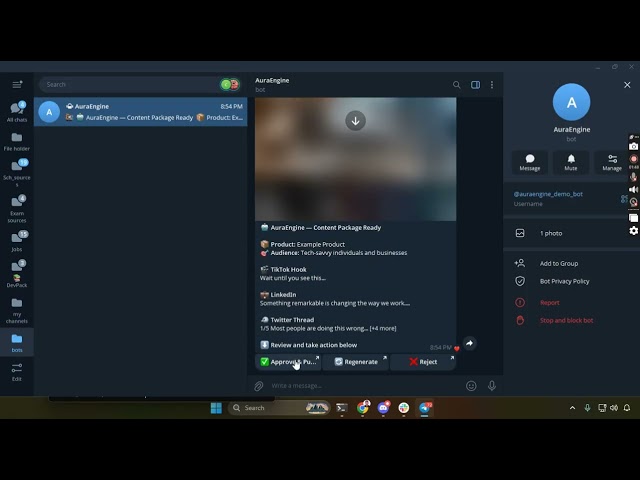Close the bot info panel
The width and height of the screenshot is (640, 480).
(x=627, y=85)
